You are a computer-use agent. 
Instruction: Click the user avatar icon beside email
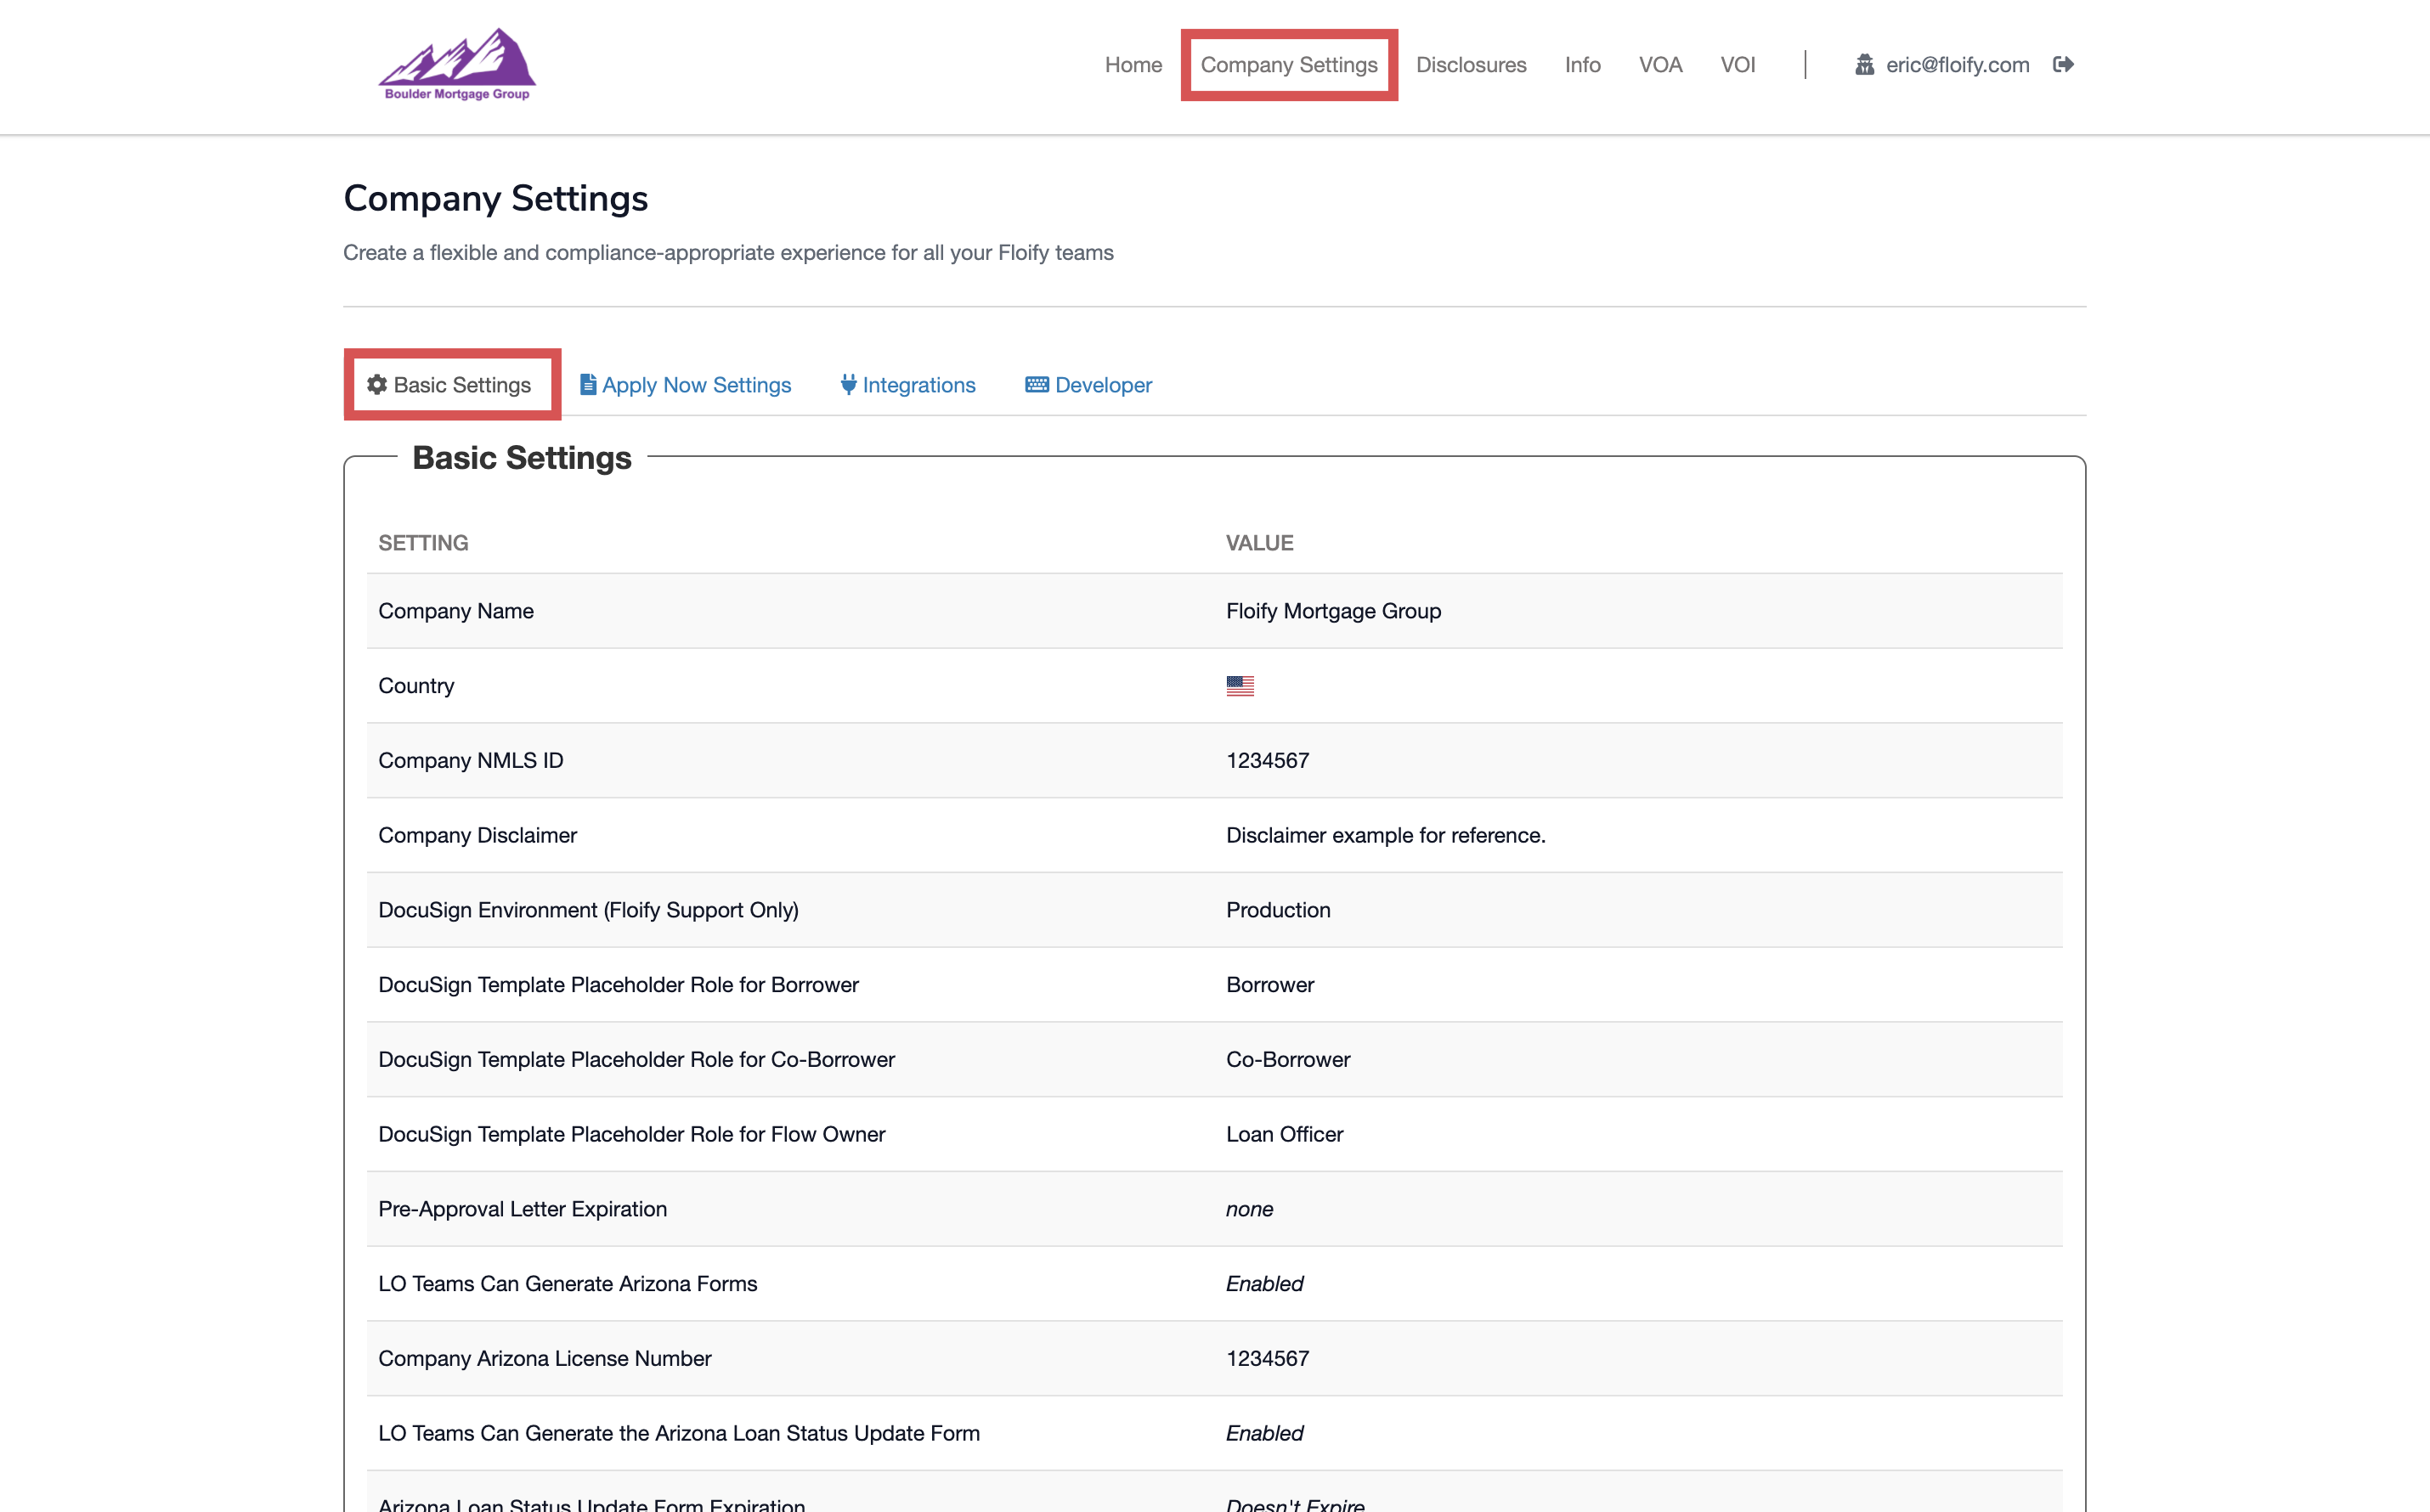(x=1864, y=65)
